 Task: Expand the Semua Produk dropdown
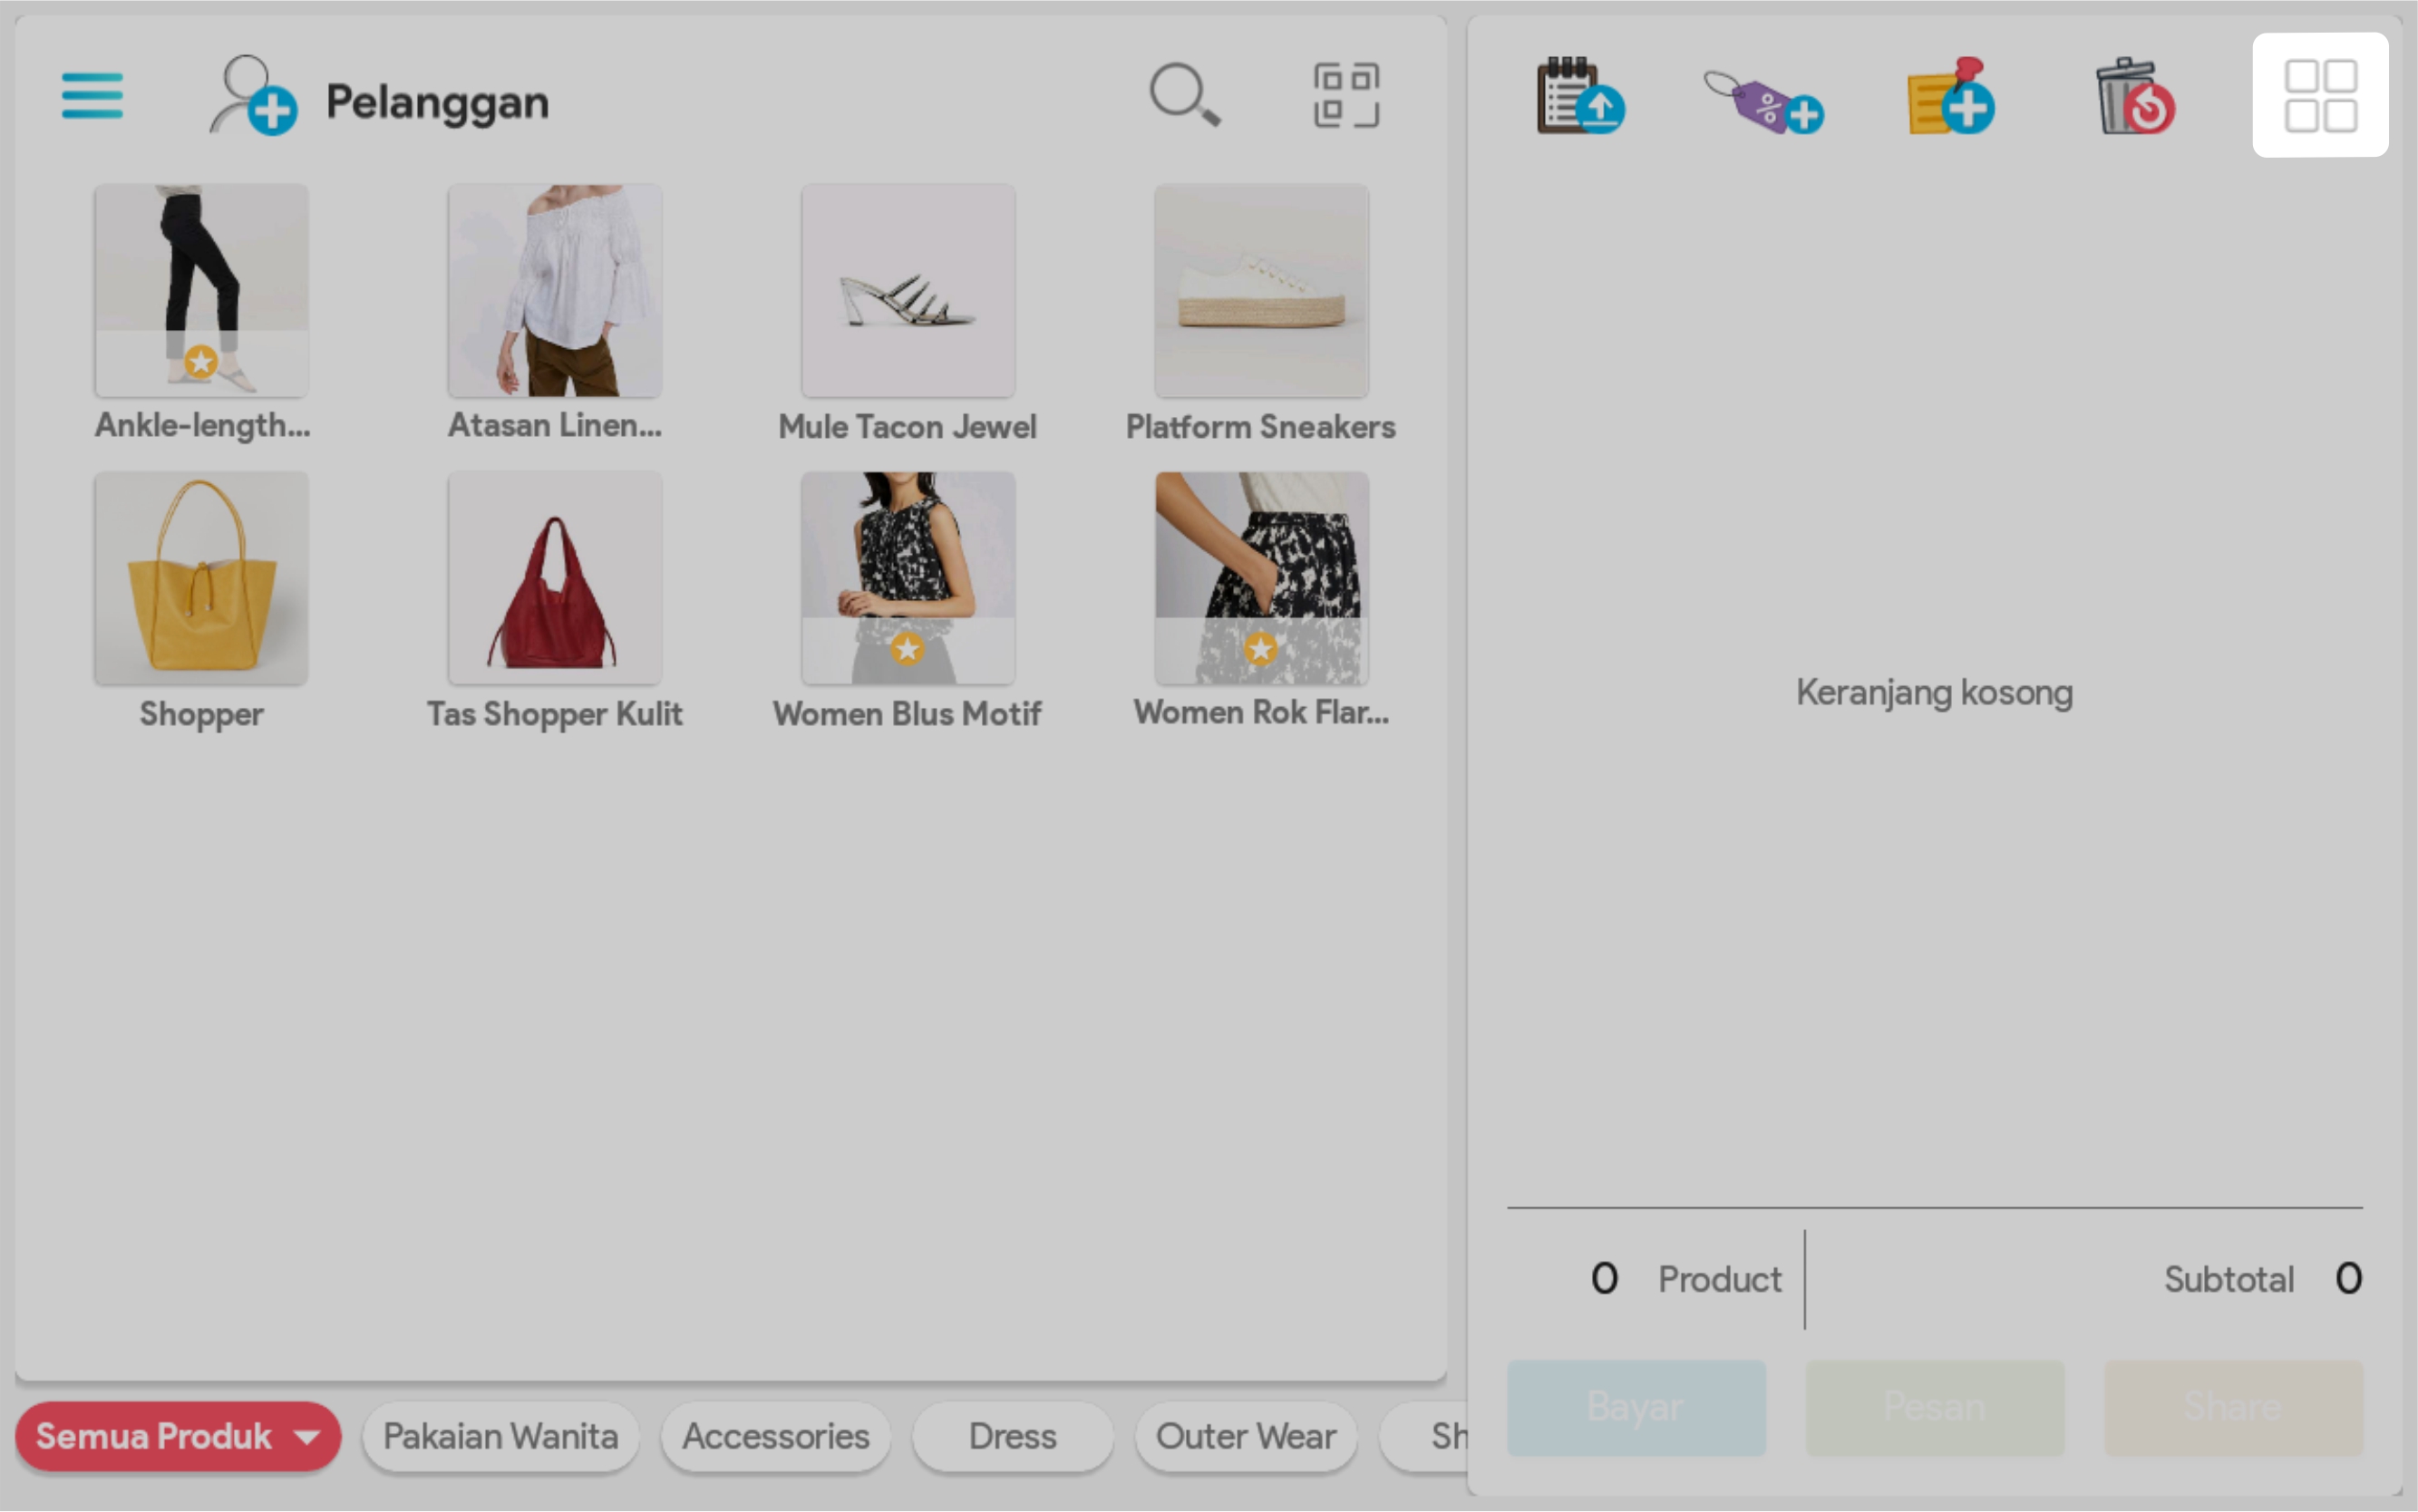(178, 1436)
